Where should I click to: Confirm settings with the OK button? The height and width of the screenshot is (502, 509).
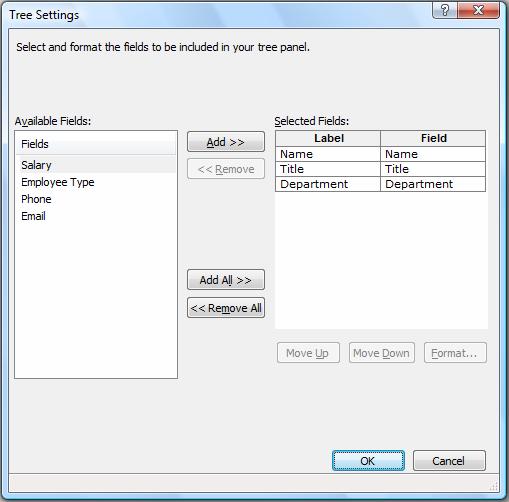(x=368, y=461)
